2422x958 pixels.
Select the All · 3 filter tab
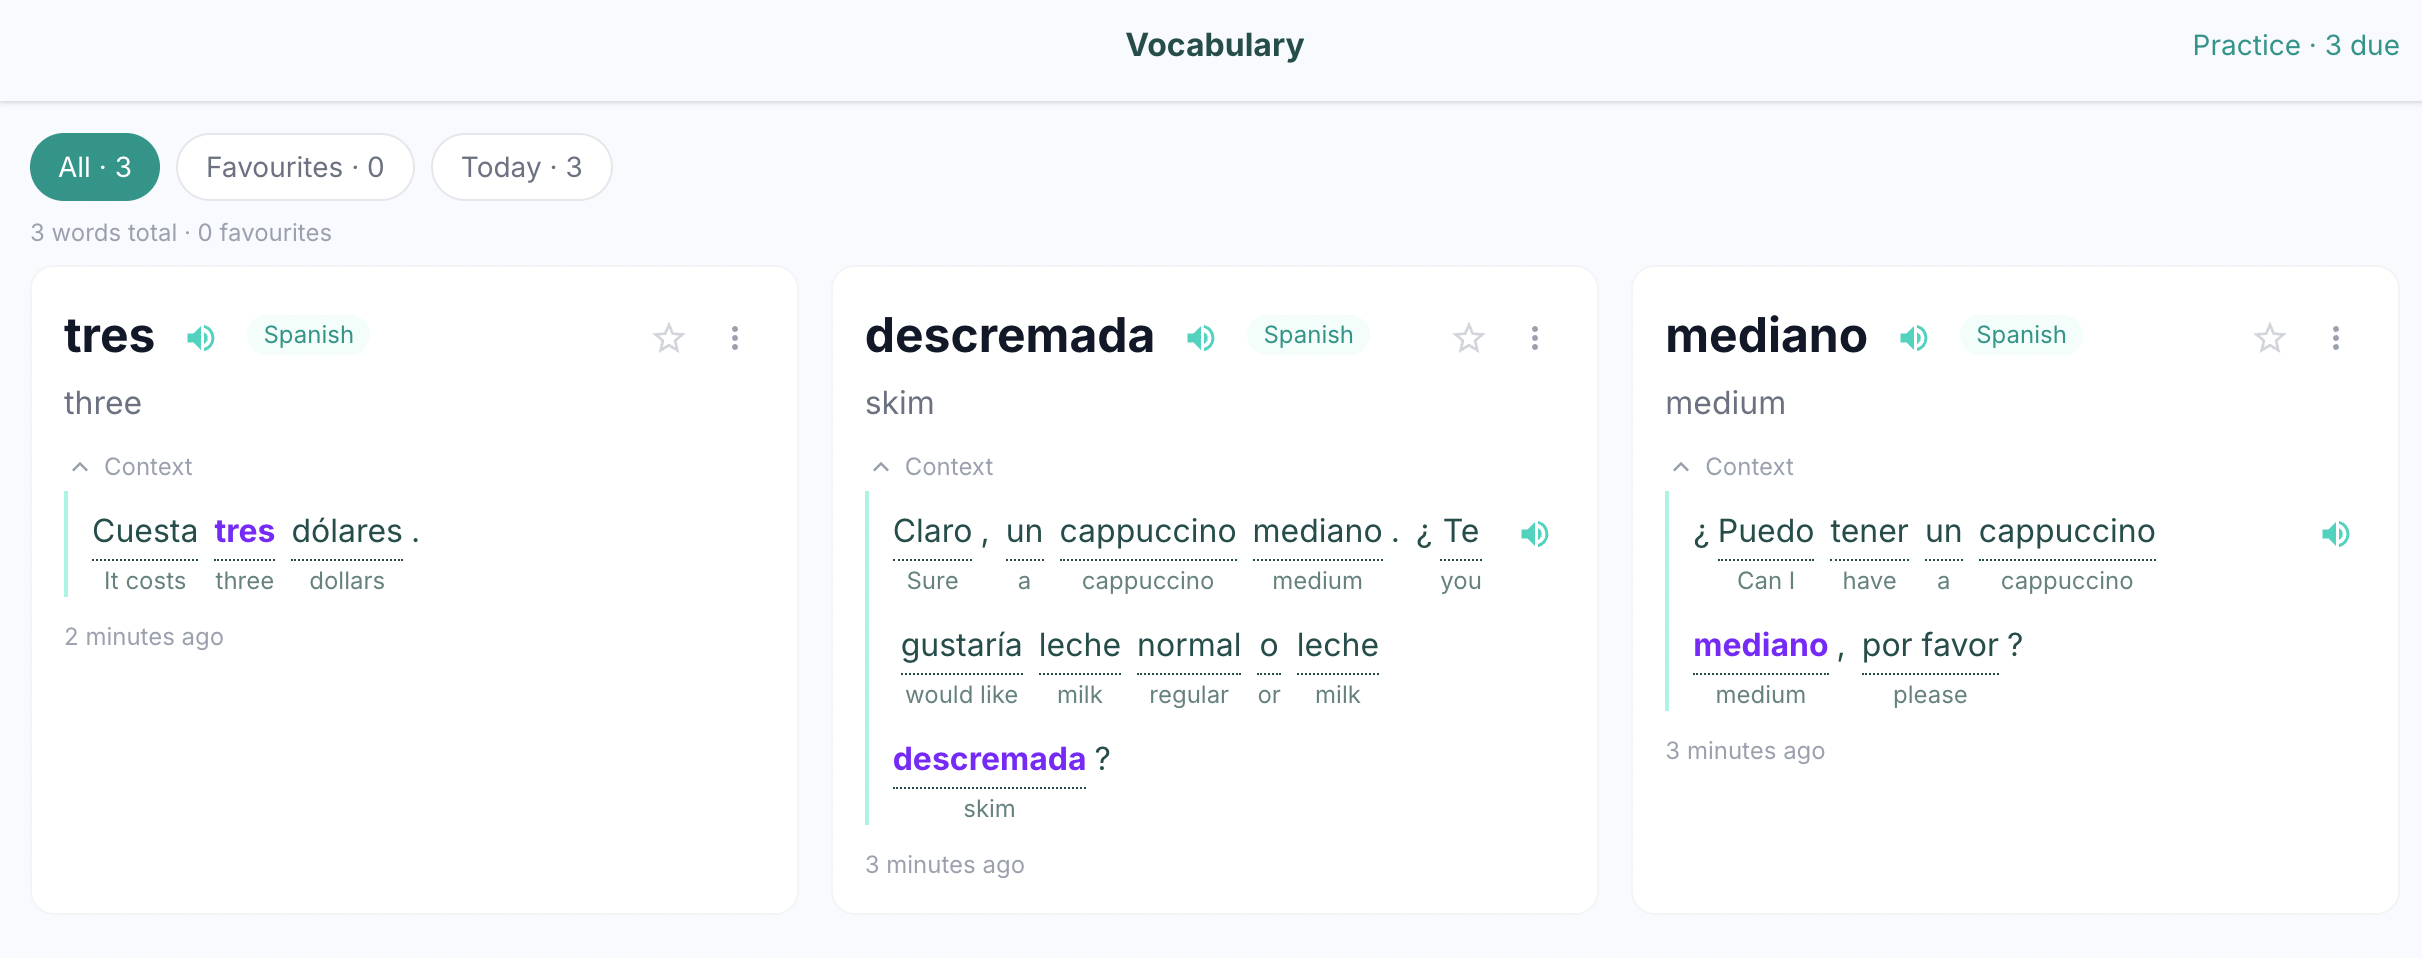[x=95, y=167]
